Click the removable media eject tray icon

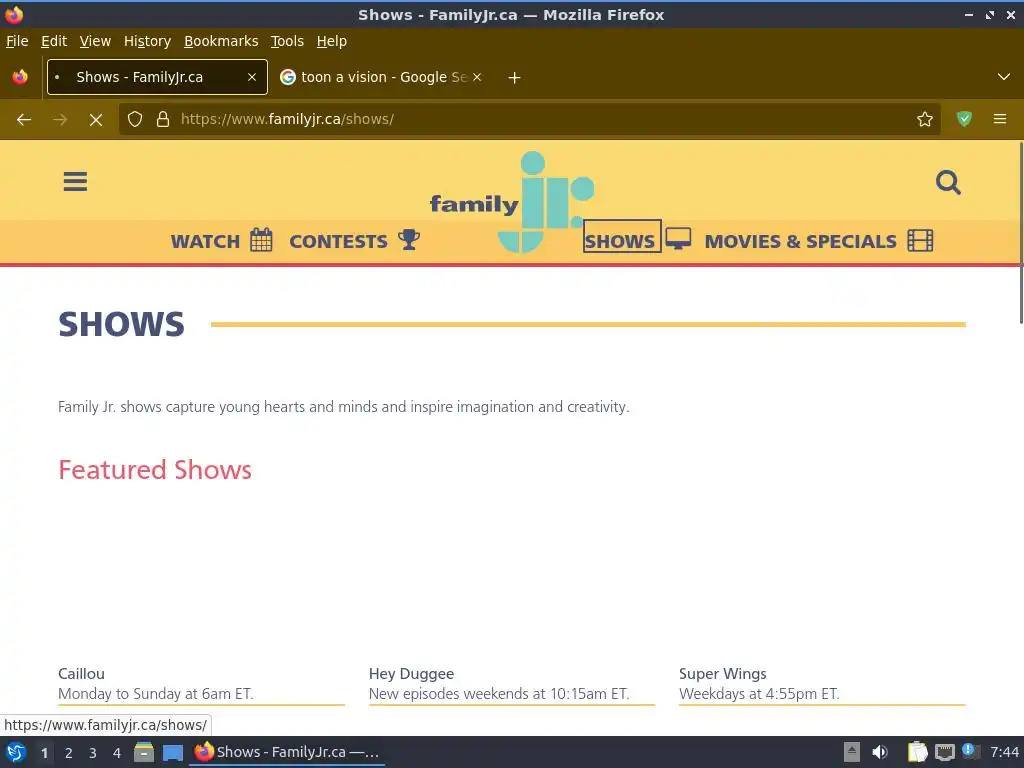click(852, 752)
